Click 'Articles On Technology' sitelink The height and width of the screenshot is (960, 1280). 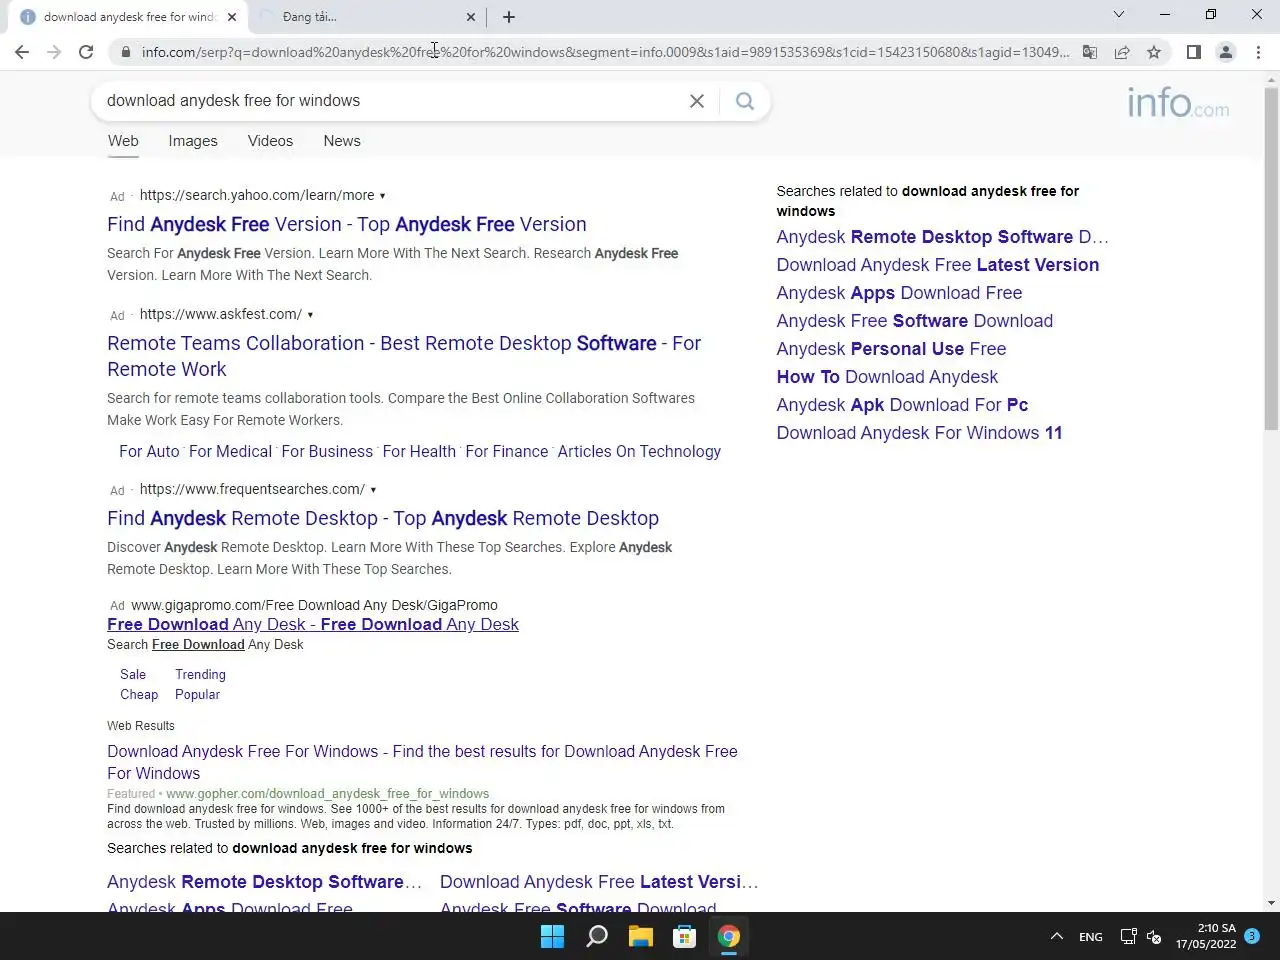[639, 452]
